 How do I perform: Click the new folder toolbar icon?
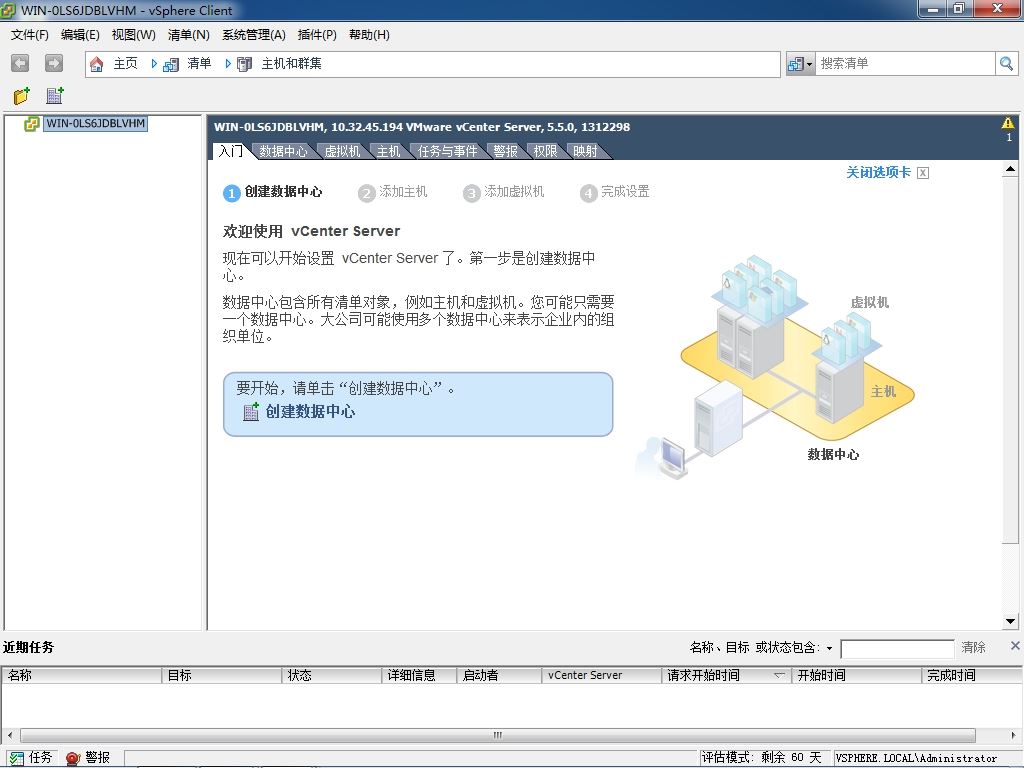tap(22, 96)
